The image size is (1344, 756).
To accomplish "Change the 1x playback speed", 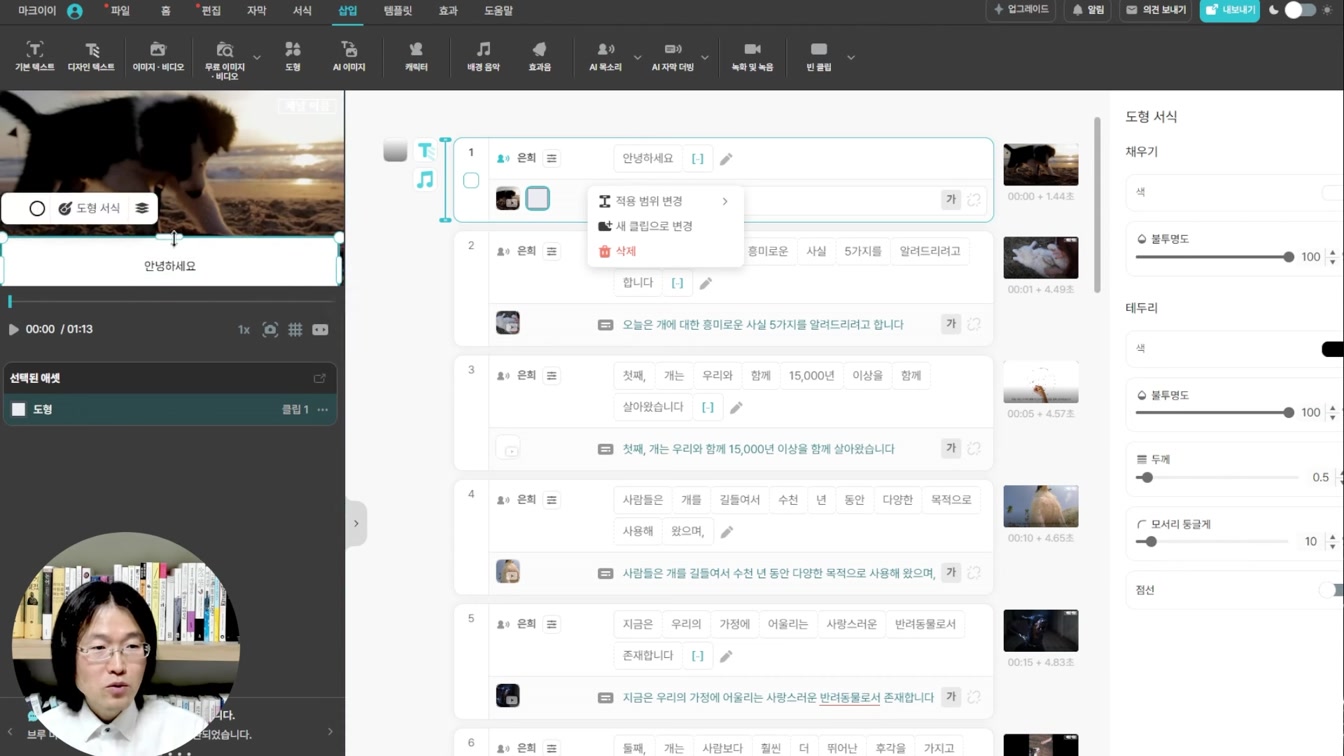I will 243,329.
